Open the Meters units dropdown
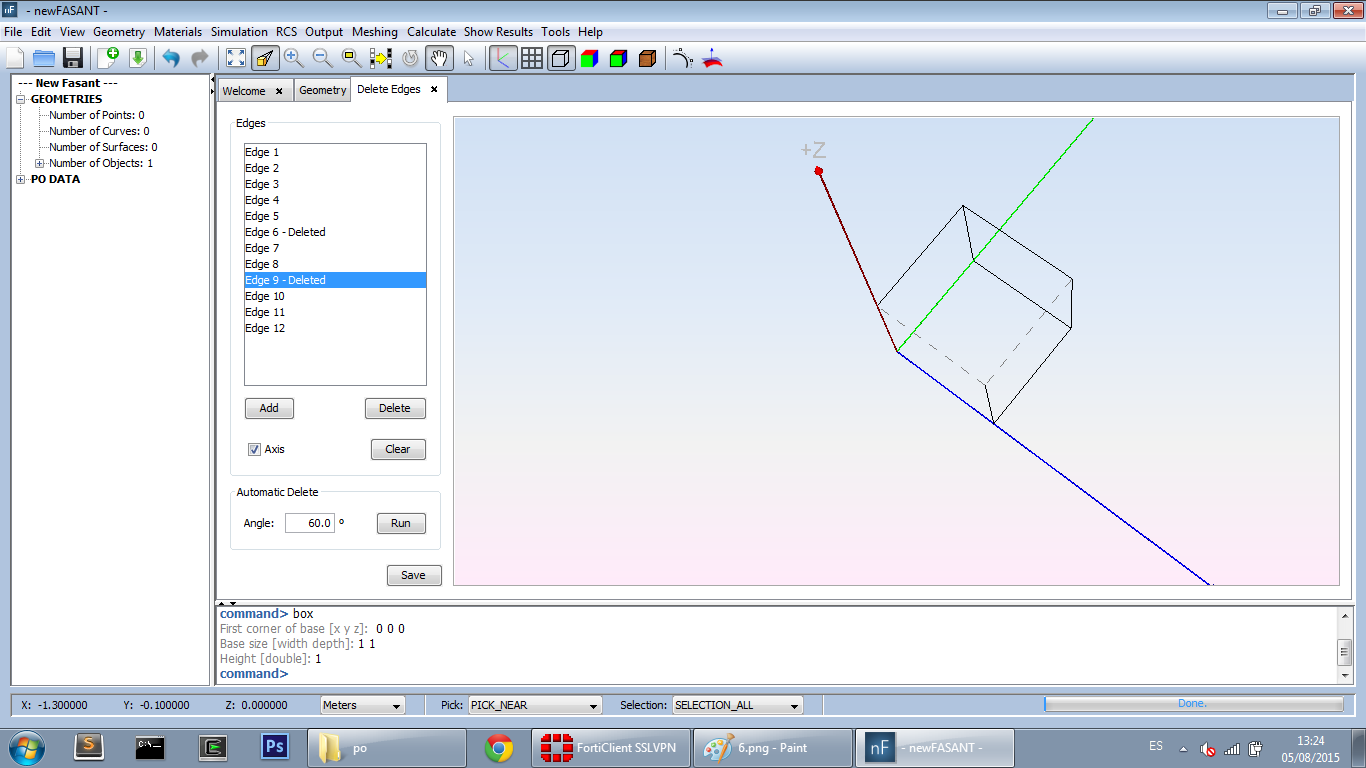Image resolution: width=1366 pixels, height=768 pixels. pos(362,705)
